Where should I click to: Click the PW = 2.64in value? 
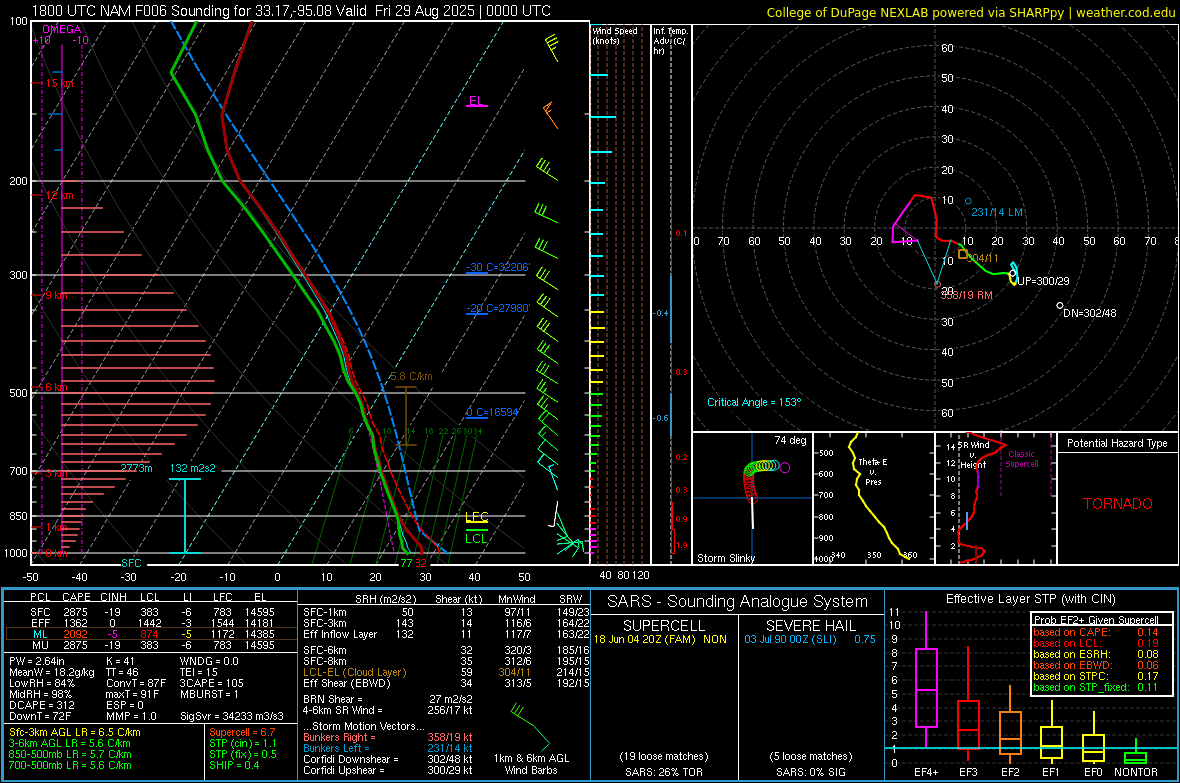[39, 661]
